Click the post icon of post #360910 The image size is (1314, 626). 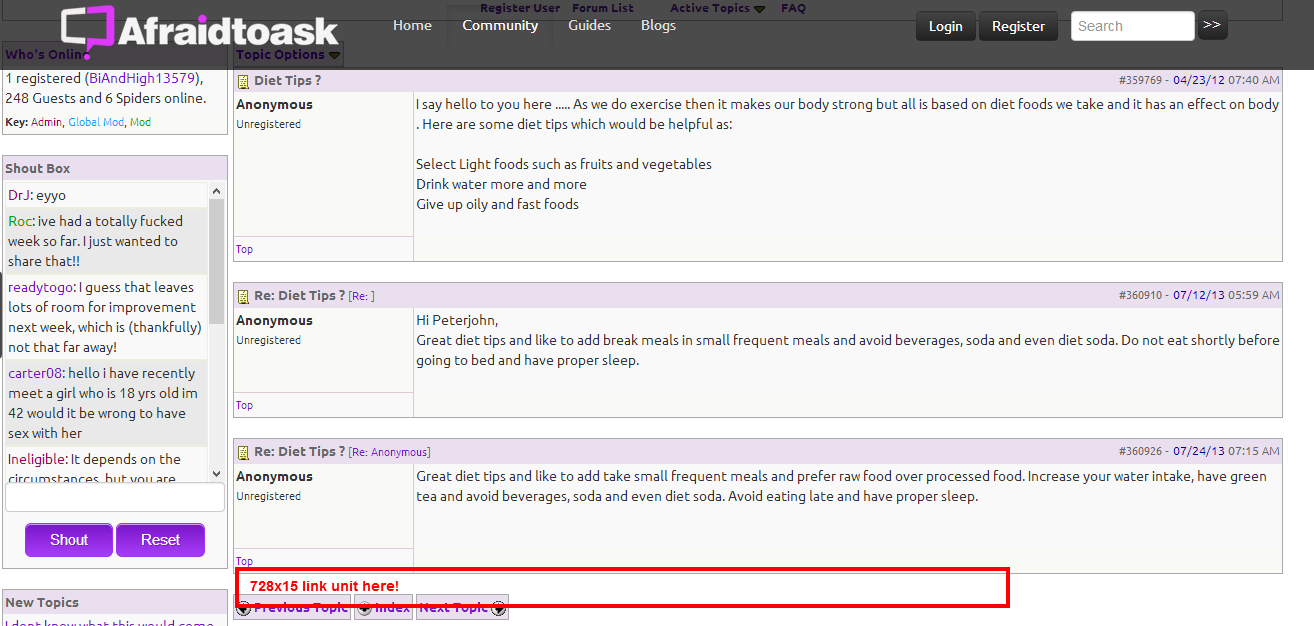pyautogui.click(x=243, y=296)
